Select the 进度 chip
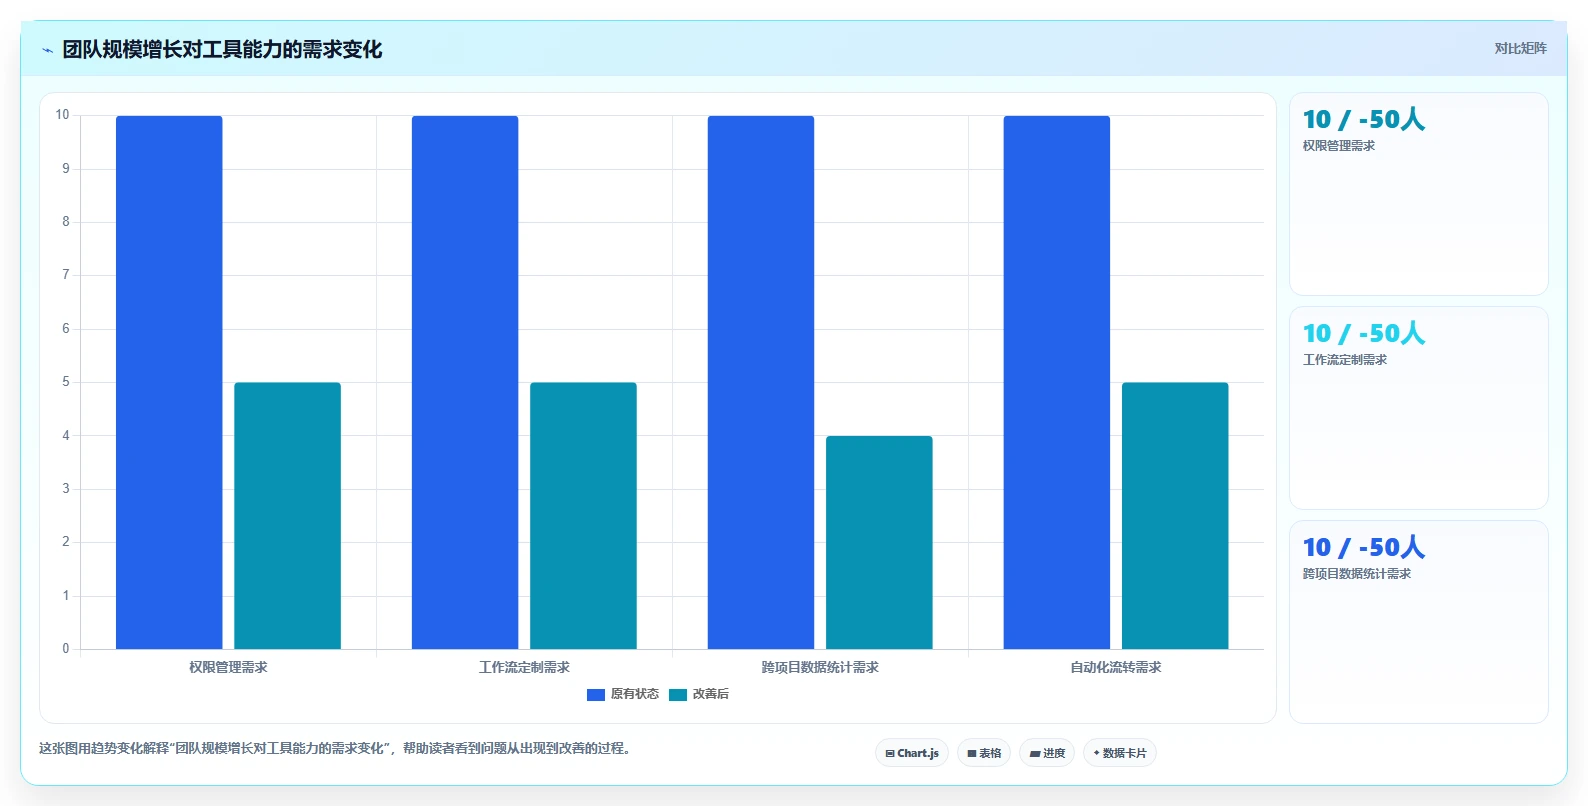 (x=1047, y=753)
